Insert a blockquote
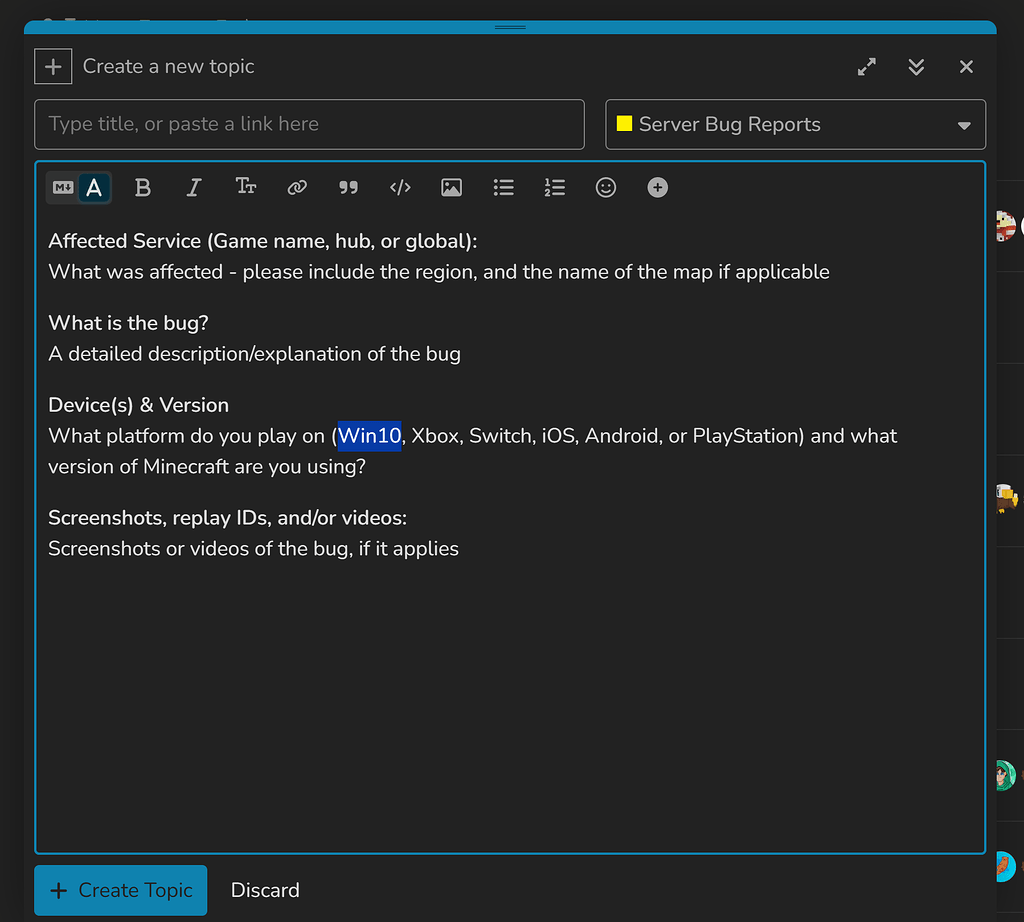The width and height of the screenshot is (1024, 922). (x=348, y=188)
